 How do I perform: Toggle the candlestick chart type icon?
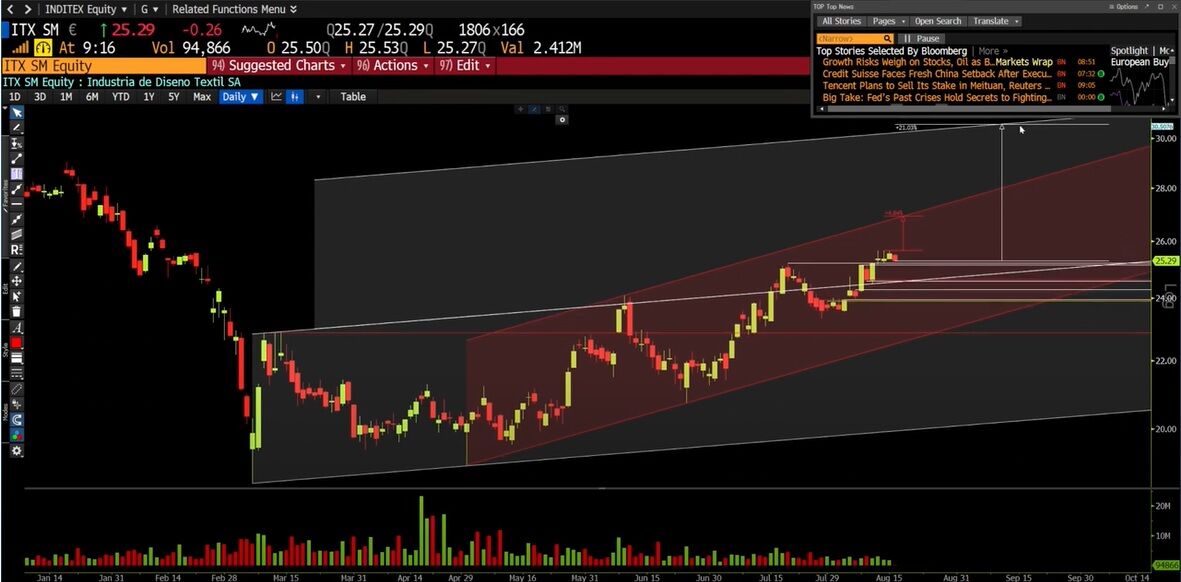coord(296,96)
